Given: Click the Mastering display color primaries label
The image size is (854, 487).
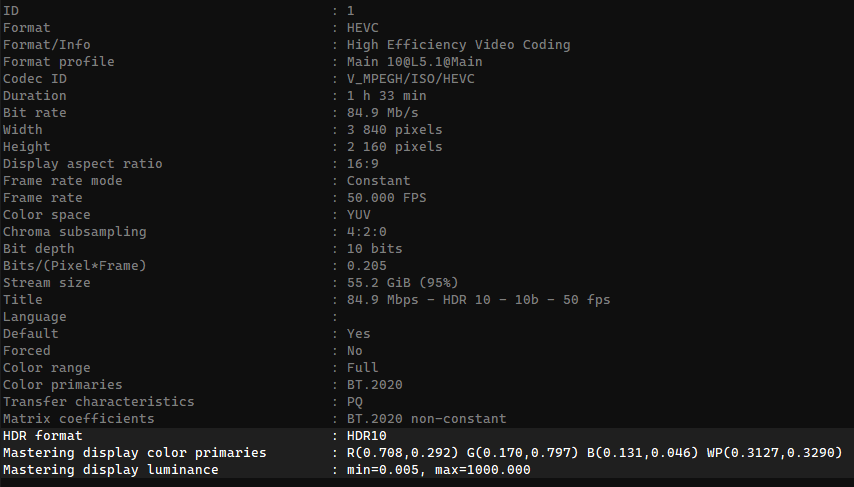Looking at the screenshot, I should [135, 453].
